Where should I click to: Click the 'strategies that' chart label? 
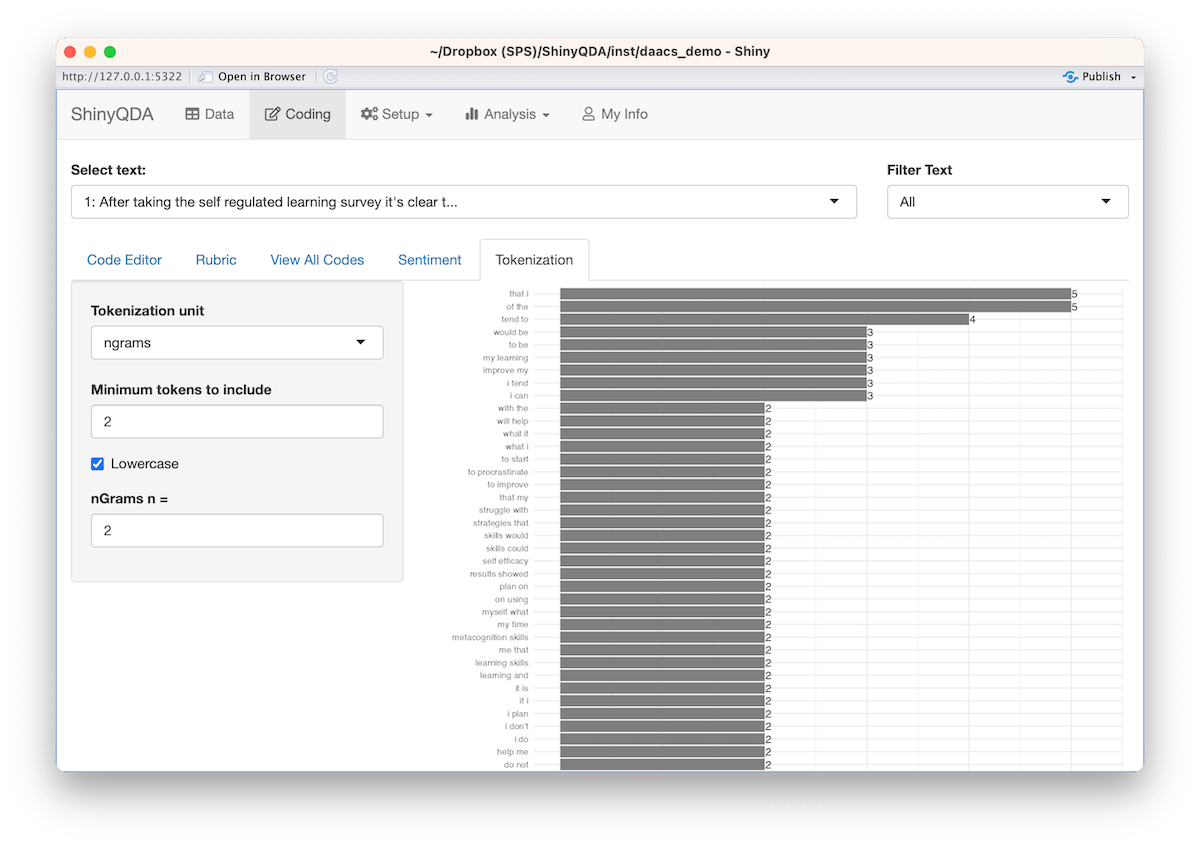point(501,523)
